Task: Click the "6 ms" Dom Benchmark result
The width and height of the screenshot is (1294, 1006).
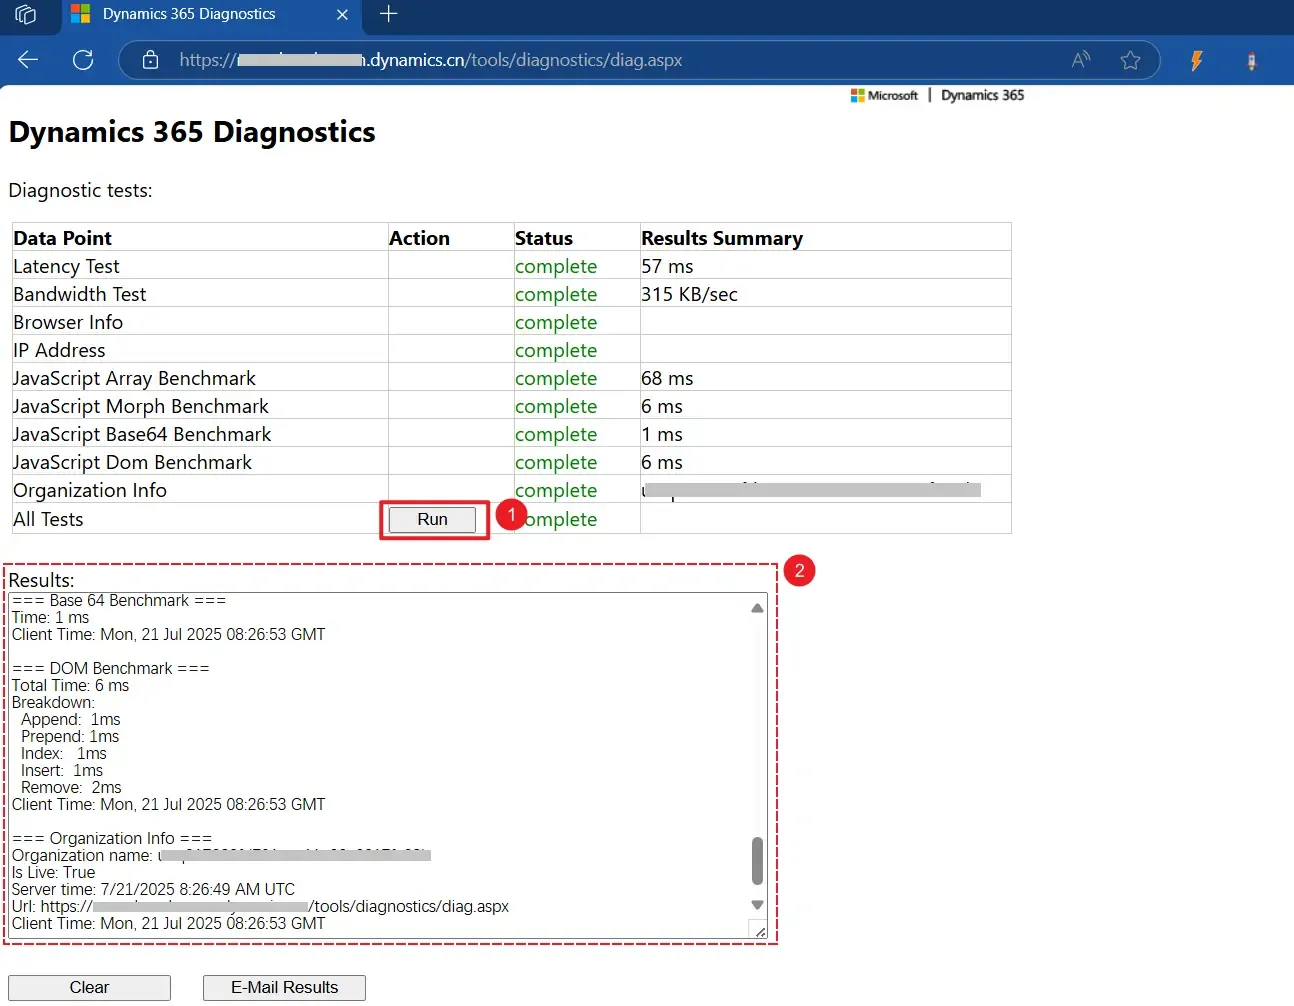Action: click(662, 462)
